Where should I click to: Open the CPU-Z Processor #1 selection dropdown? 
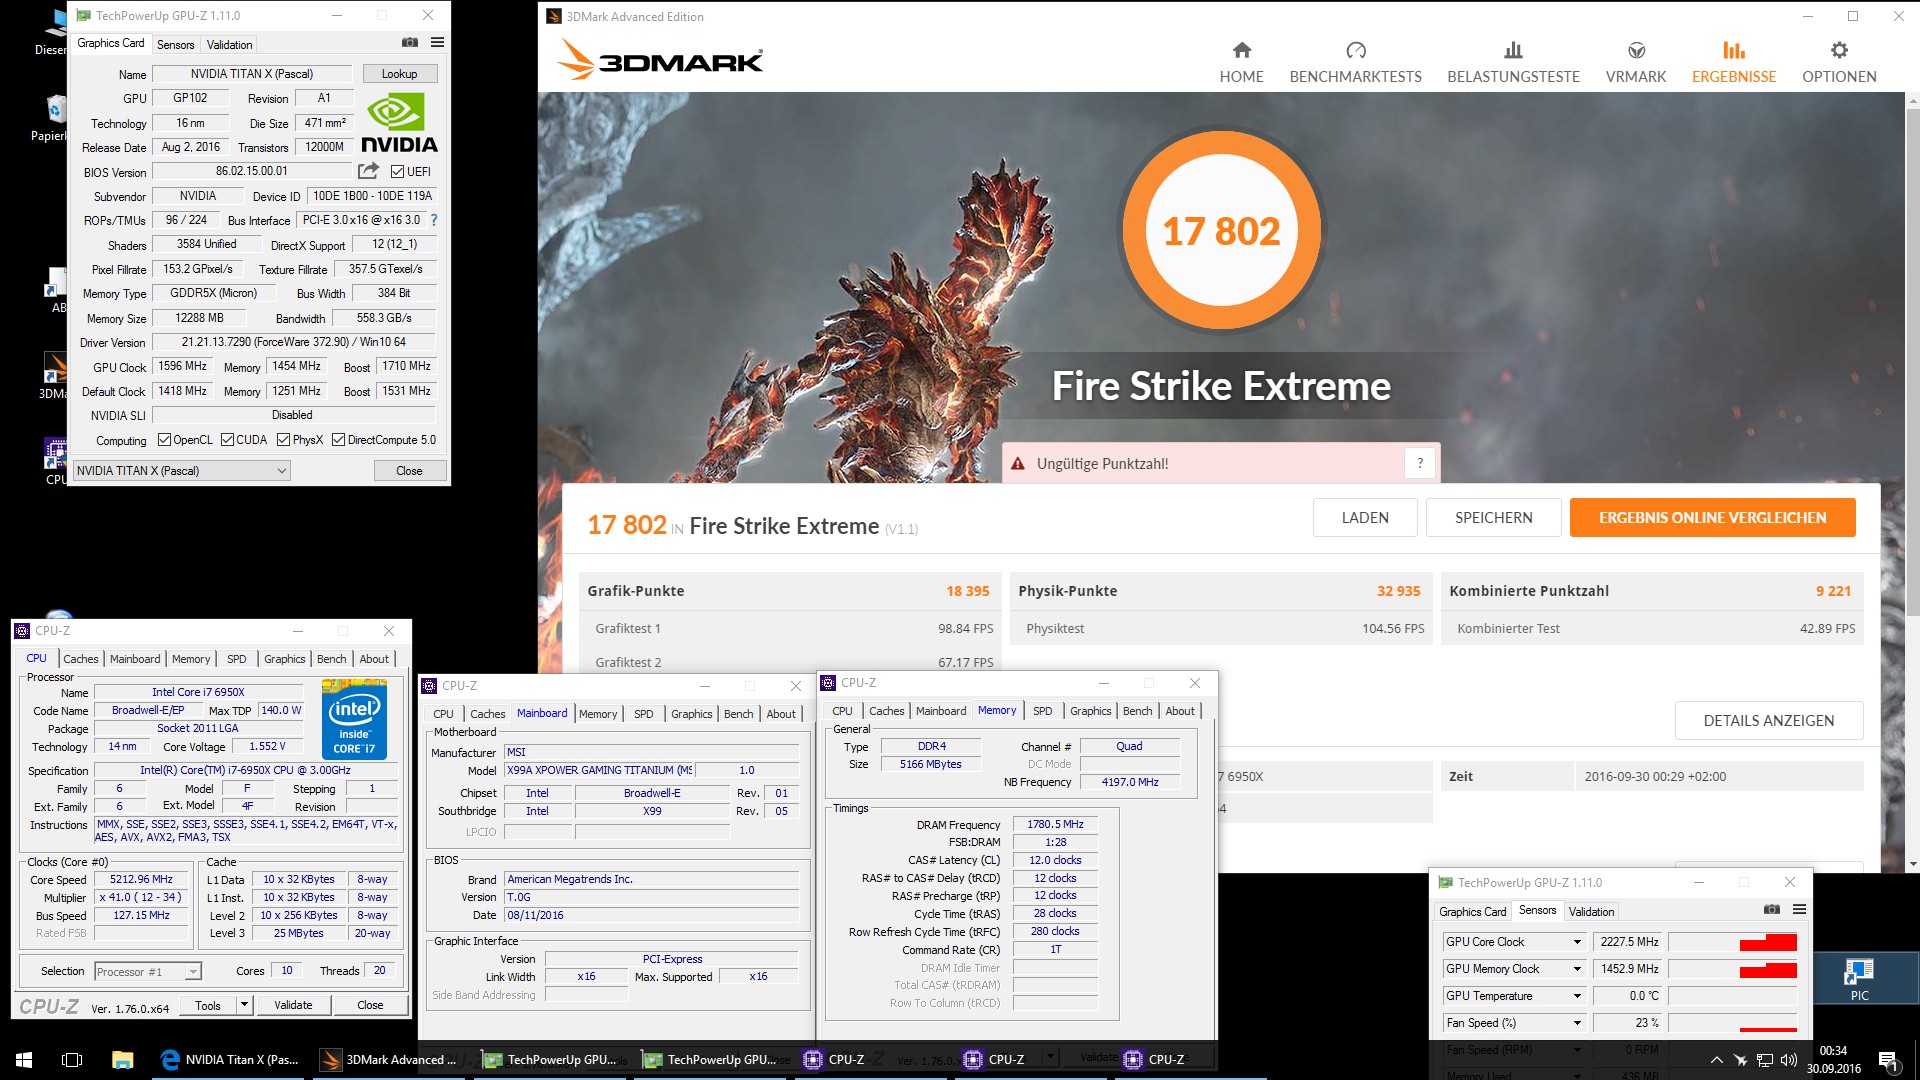click(148, 971)
